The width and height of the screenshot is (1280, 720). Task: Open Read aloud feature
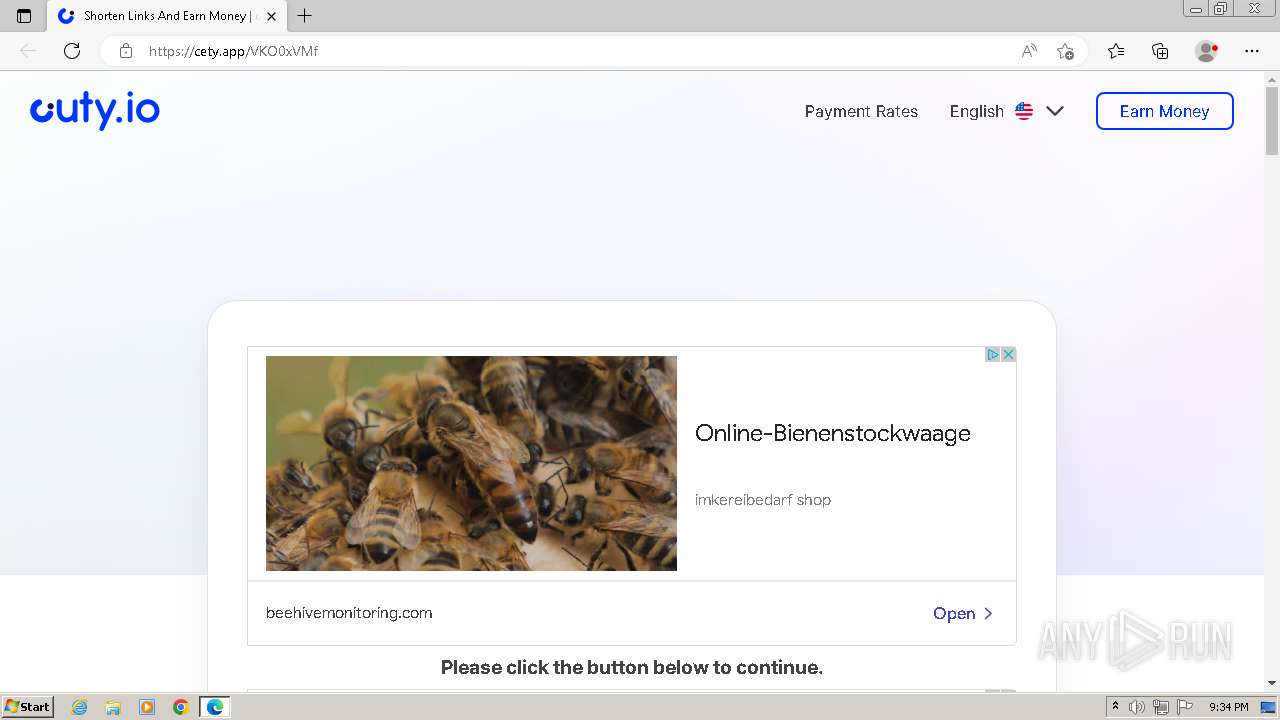(x=1029, y=51)
